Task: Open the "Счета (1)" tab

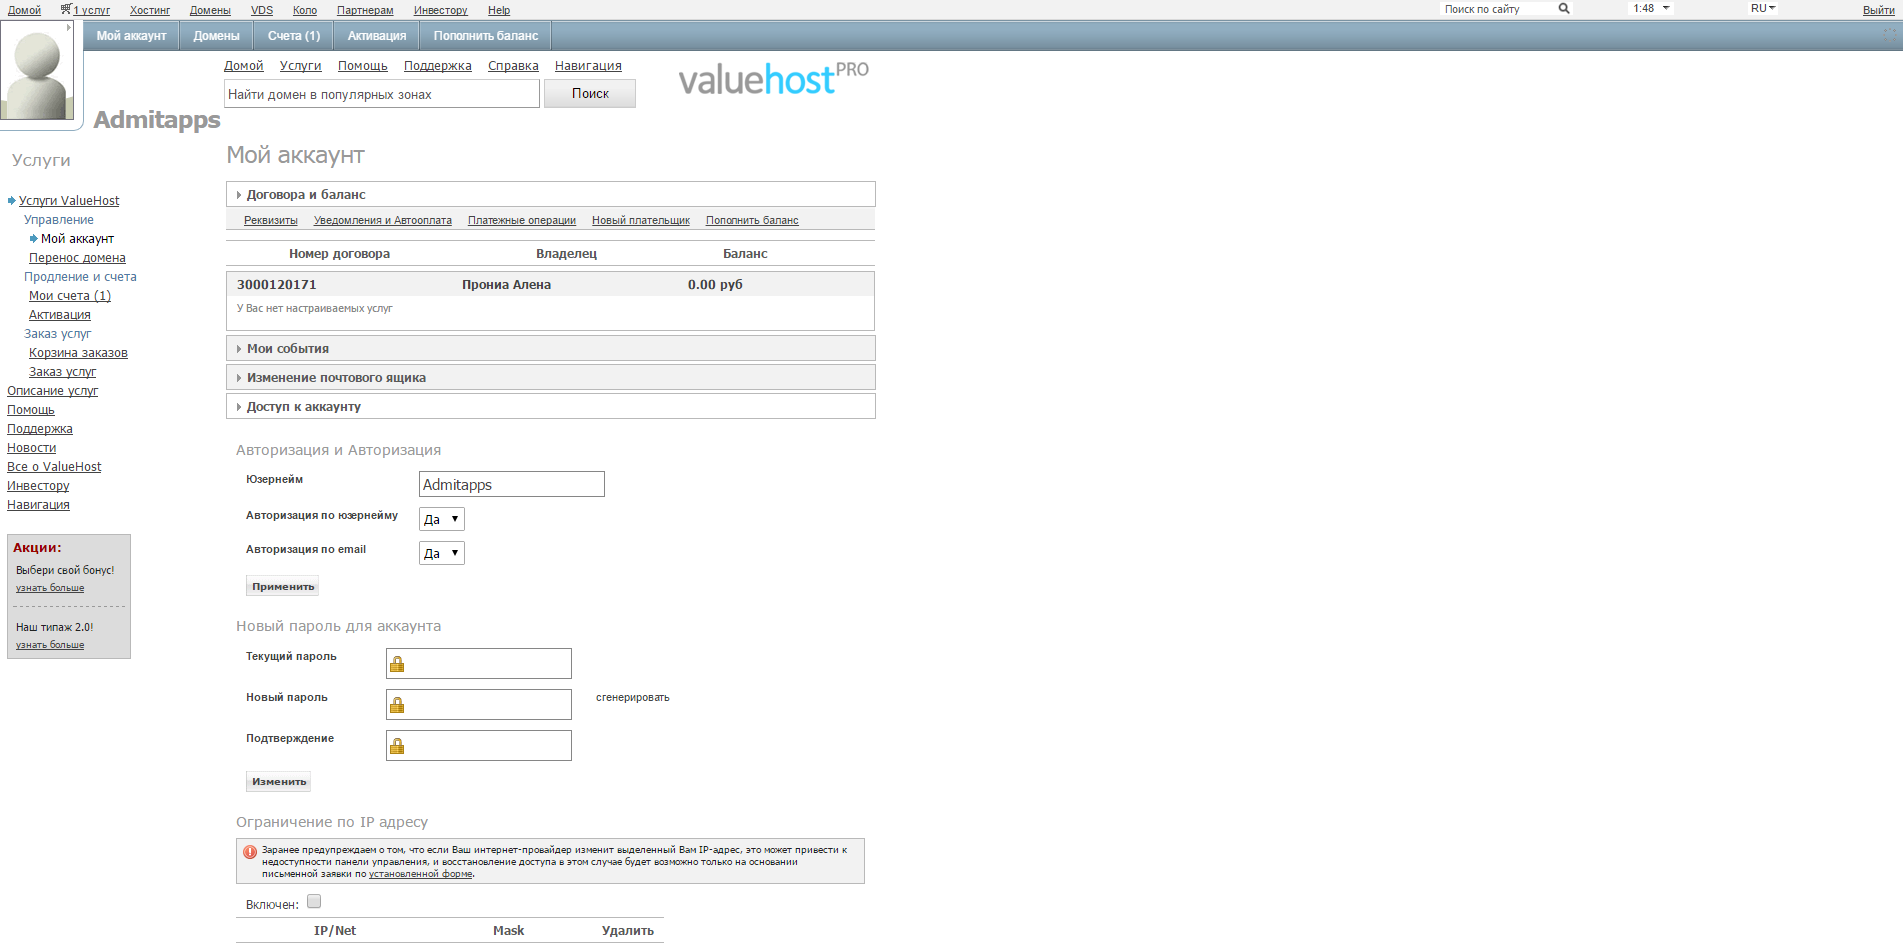Action: click(x=293, y=35)
